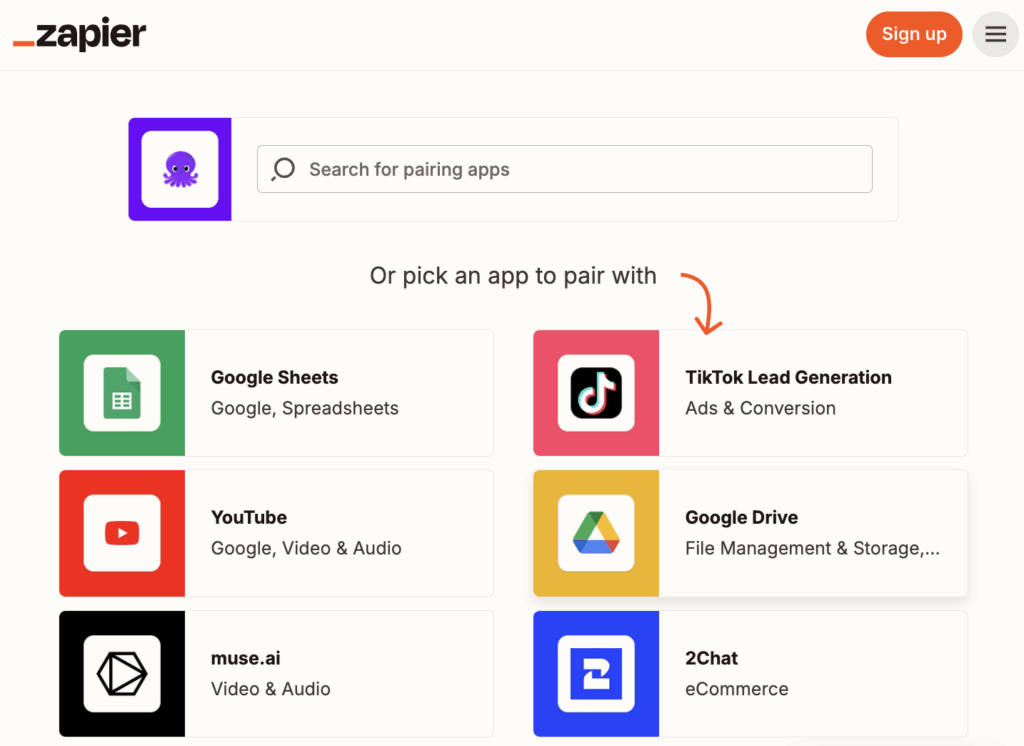
Task: Click the 'Ads & Conversion' text
Action: click(760, 408)
